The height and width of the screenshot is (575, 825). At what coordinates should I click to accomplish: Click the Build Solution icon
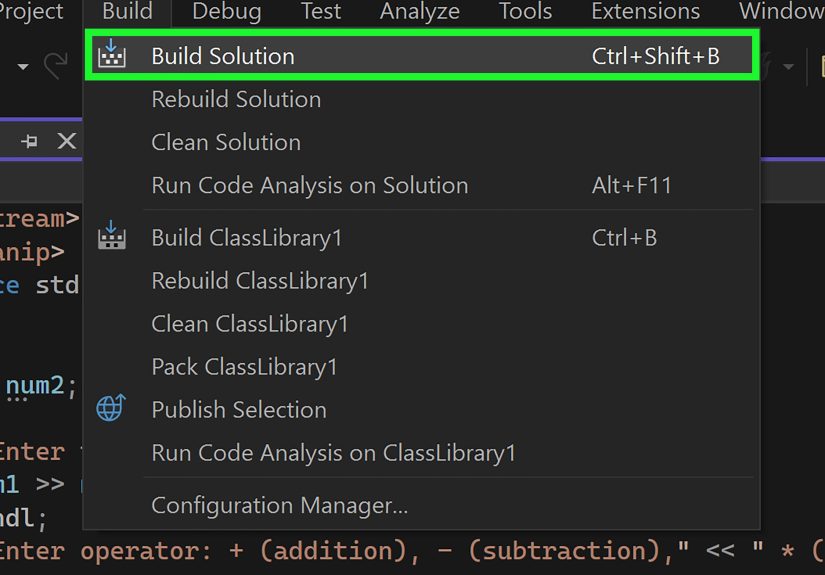click(x=112, y=54)
